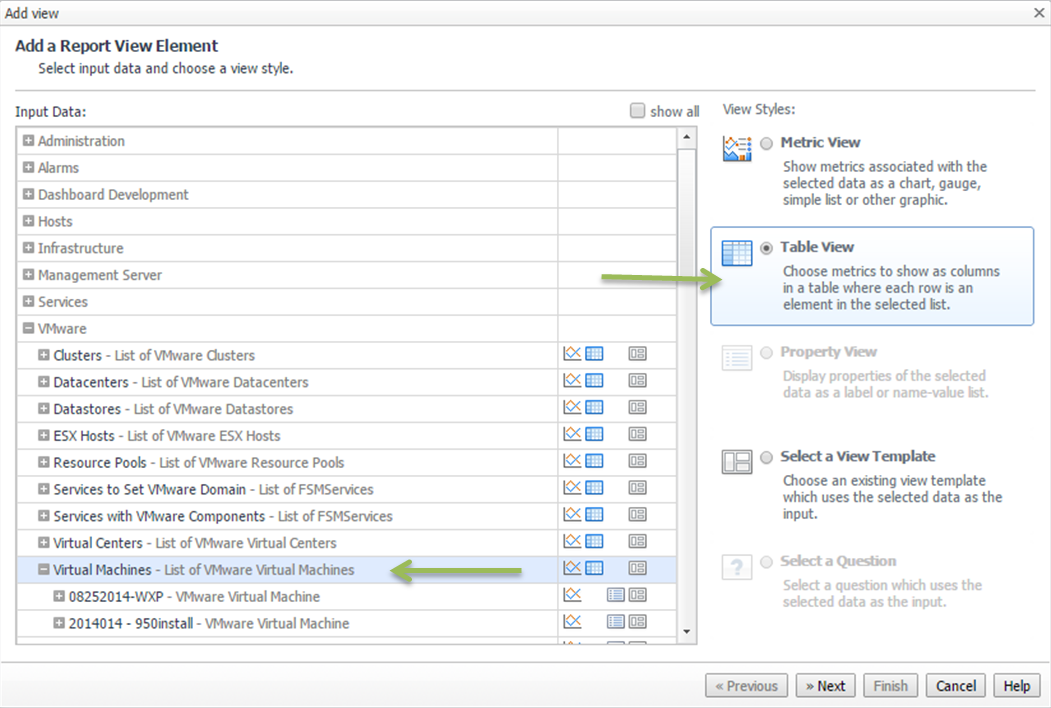Expand the Infrastructure tree node

pos(28,248)
